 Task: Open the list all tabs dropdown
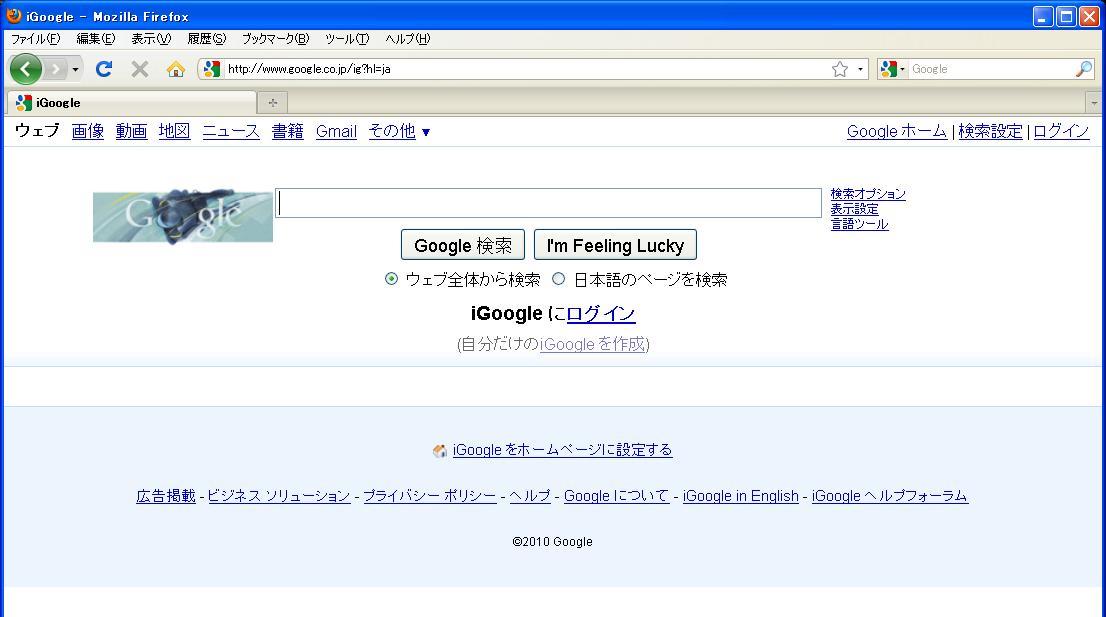click(1094, 103)
